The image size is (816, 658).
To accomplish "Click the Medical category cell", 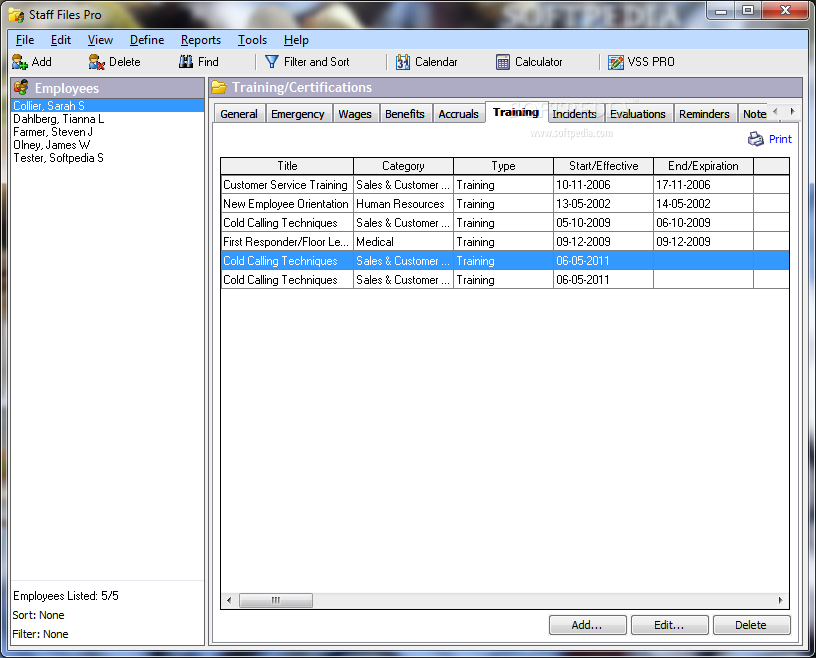I will click(x=403, y=242).
